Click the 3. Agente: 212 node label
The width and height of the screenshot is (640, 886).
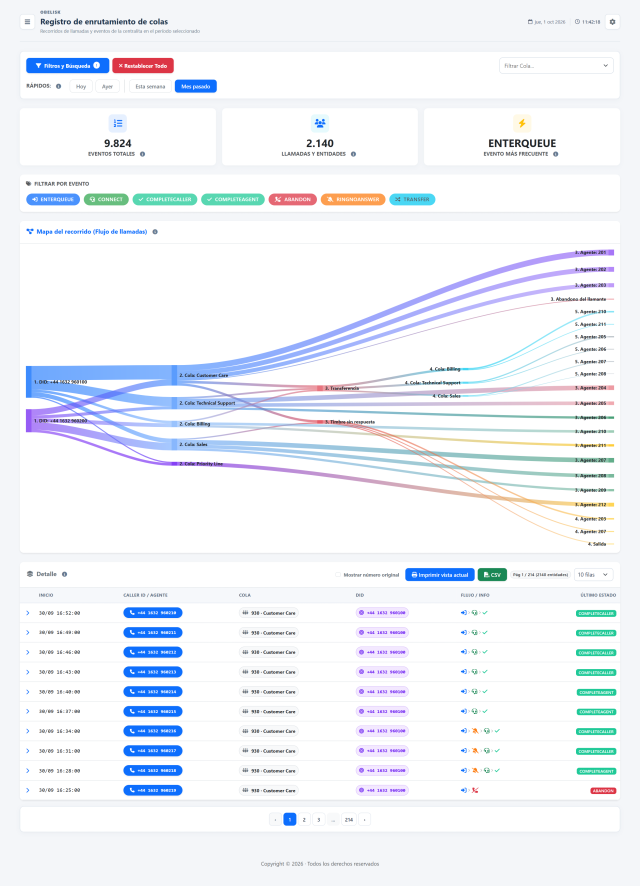(x=590, y=505)
